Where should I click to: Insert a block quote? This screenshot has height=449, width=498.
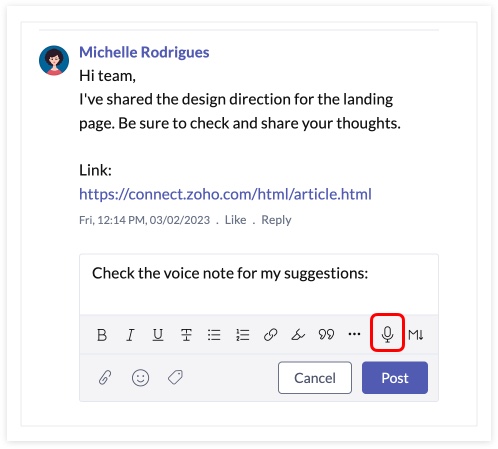point(326,334)
